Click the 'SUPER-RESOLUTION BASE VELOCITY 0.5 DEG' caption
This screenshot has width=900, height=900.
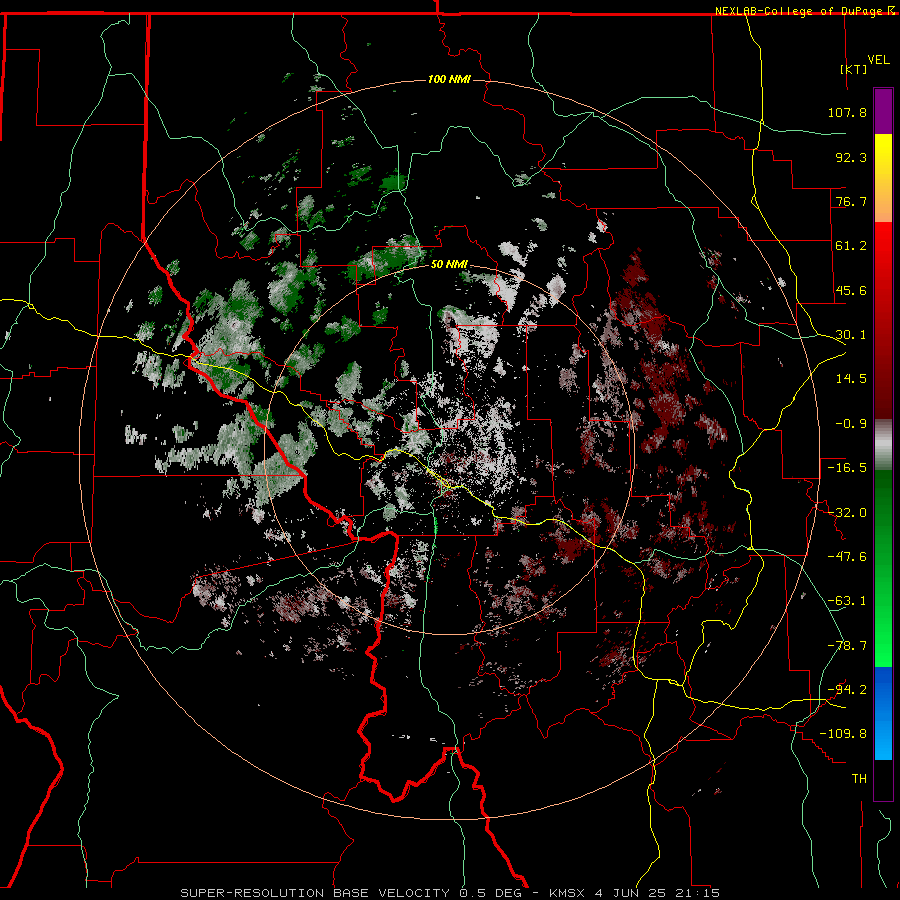click(351, 893)
